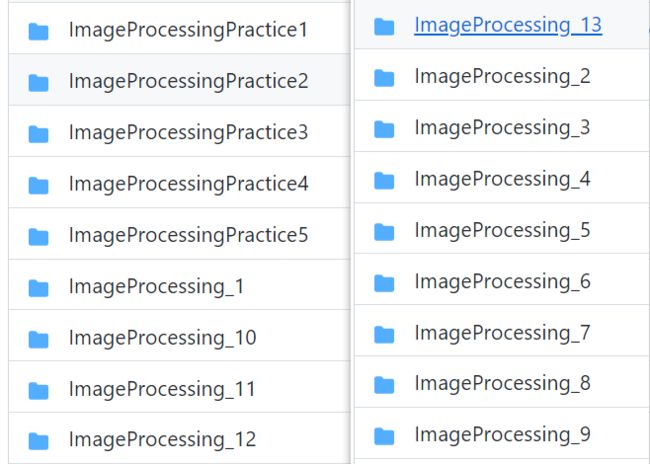Open the ImageProcessing_11 folder
This screenshot has width=650, height=464.
(x=162, y=389)
